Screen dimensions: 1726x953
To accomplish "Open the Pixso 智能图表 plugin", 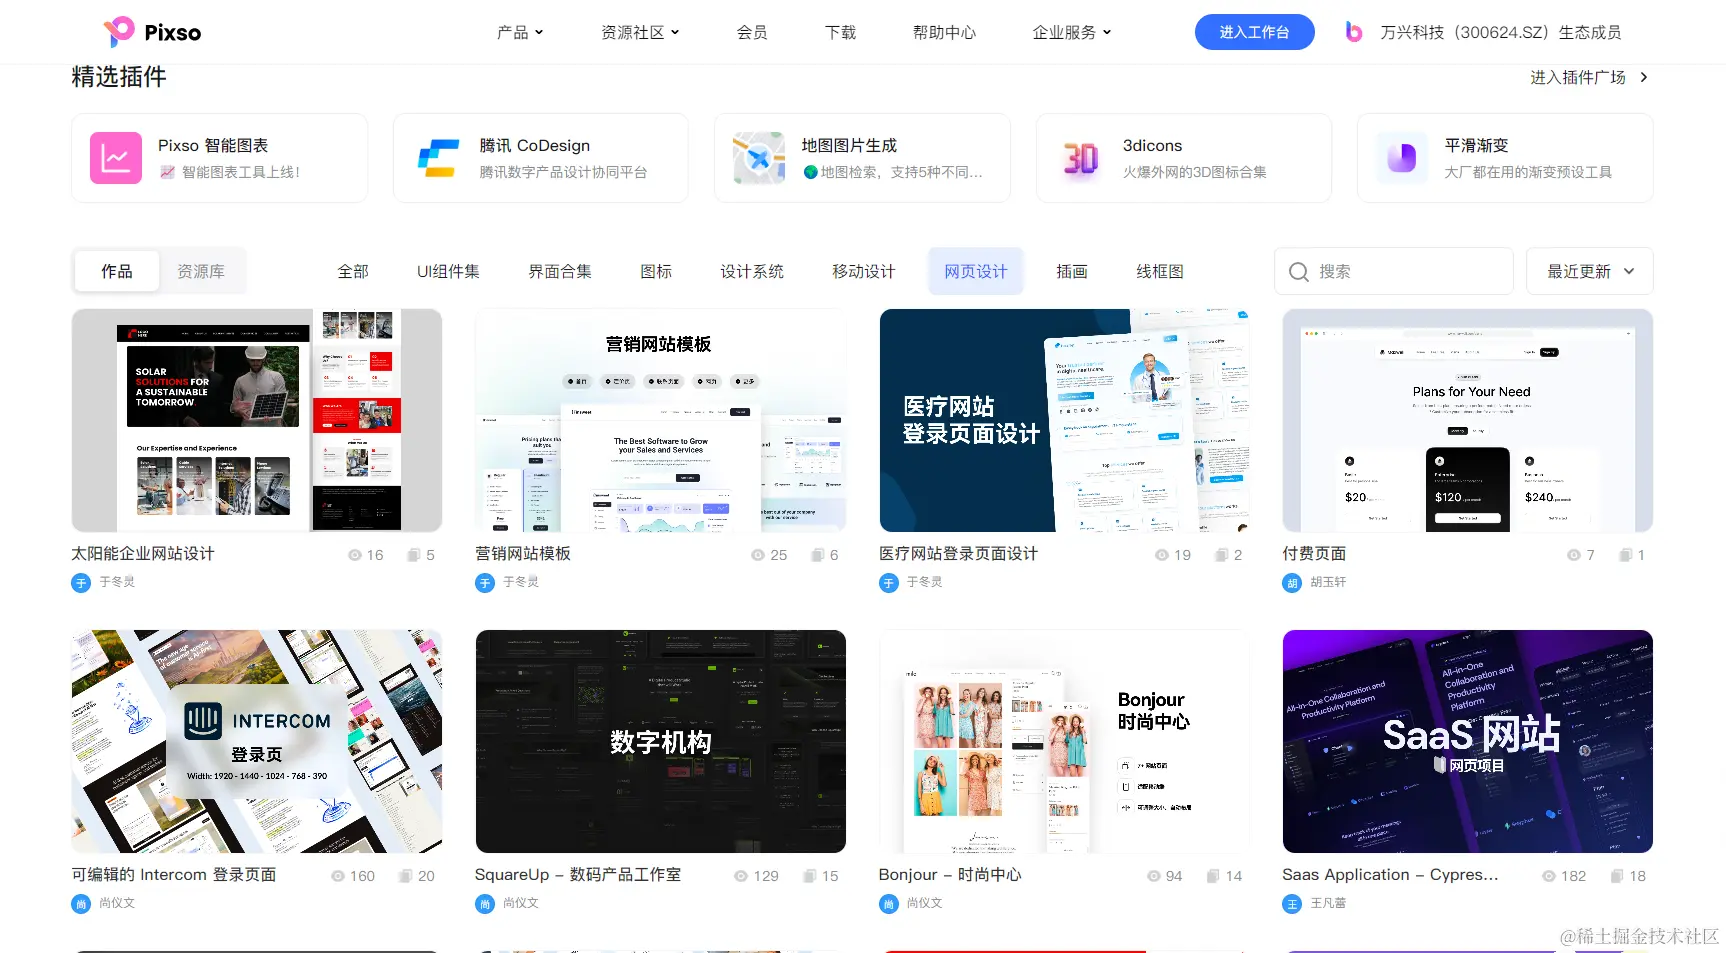I will point(218,157).
